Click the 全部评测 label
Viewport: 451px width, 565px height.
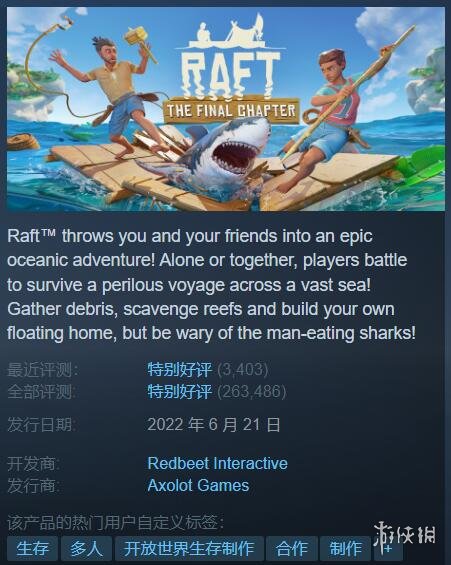[42, 392]
